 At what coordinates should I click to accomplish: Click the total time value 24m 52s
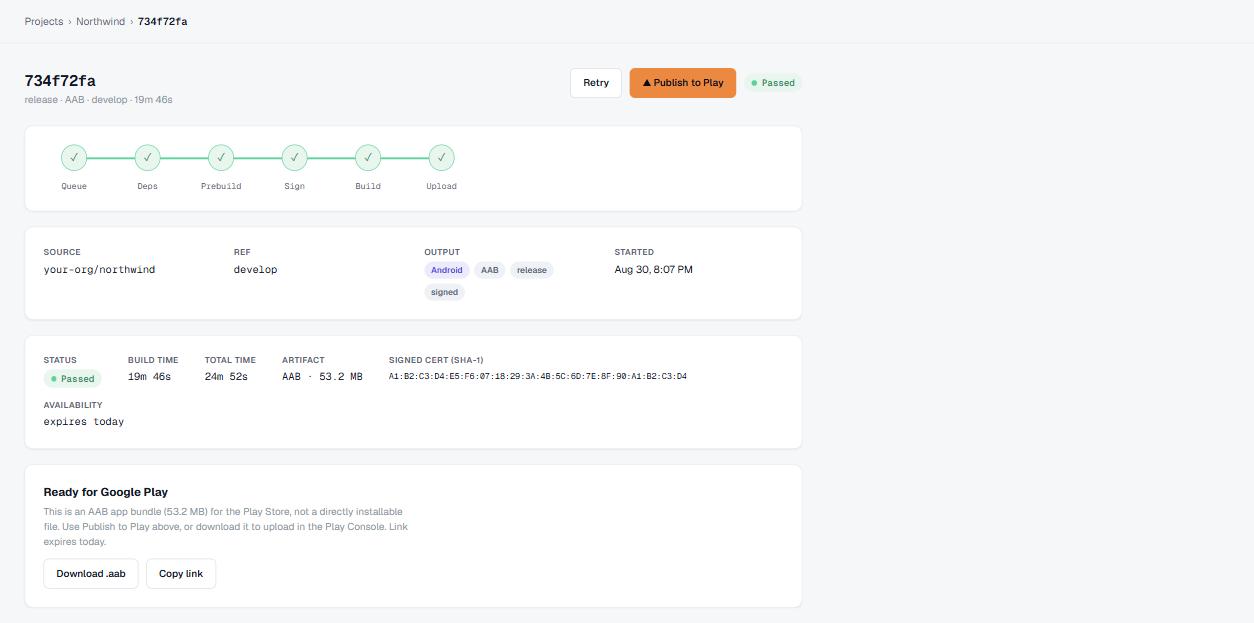pyautogui.click(x=226, y=377)
